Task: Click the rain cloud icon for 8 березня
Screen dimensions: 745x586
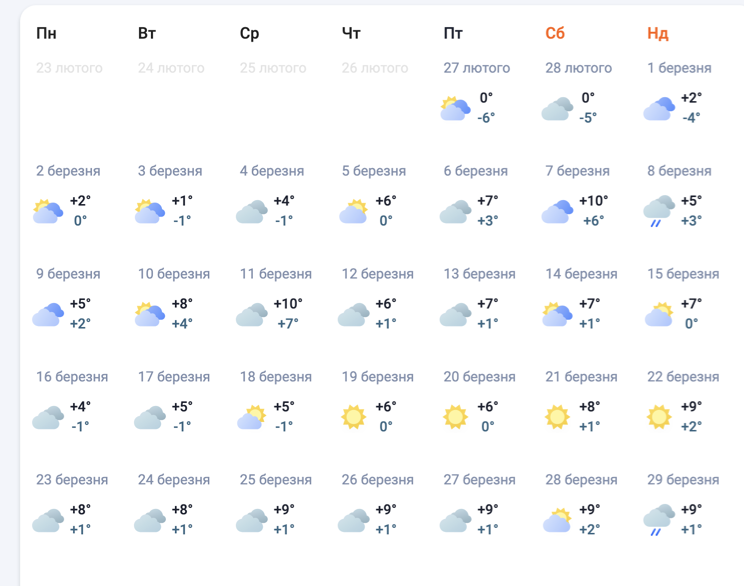Action: click(x=659, y=211)
